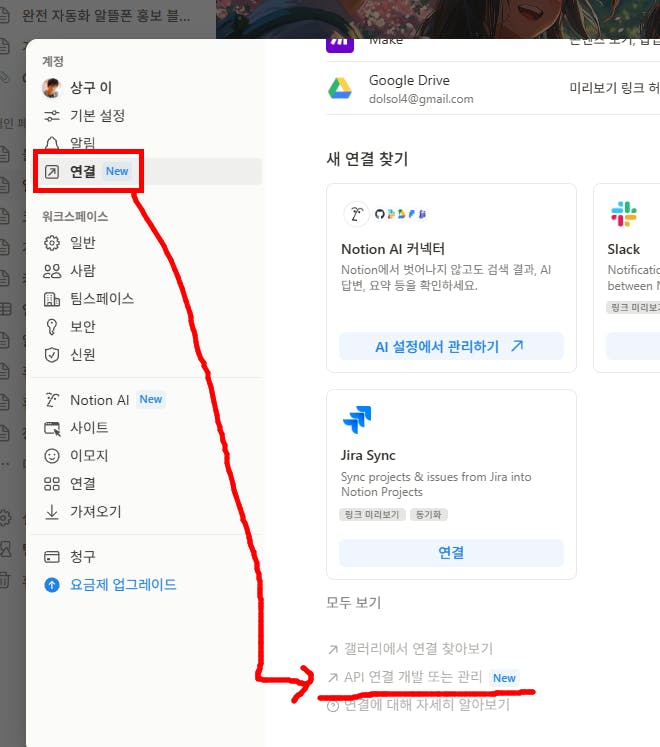
Task: Click the Jira Sync logo icon
Action: (357, 420)
